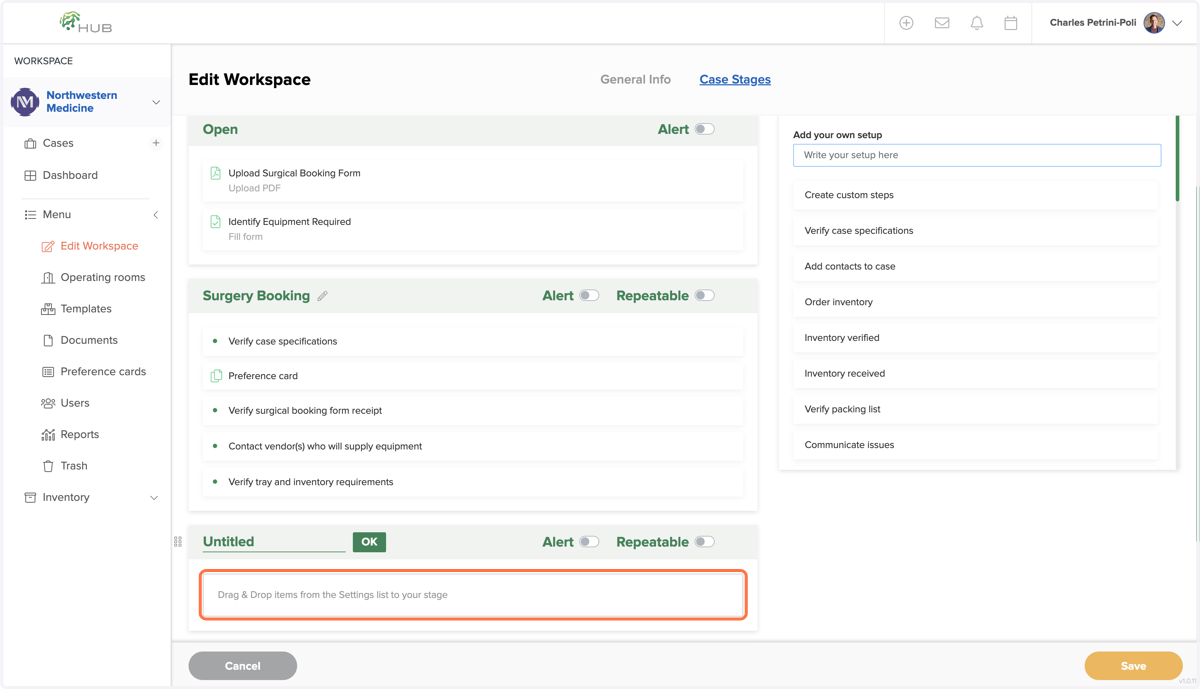The width and height of the screenshot is (1200, 689).
Task: Click the 'Write your setup here' field
Action: [x=977, y=155]
